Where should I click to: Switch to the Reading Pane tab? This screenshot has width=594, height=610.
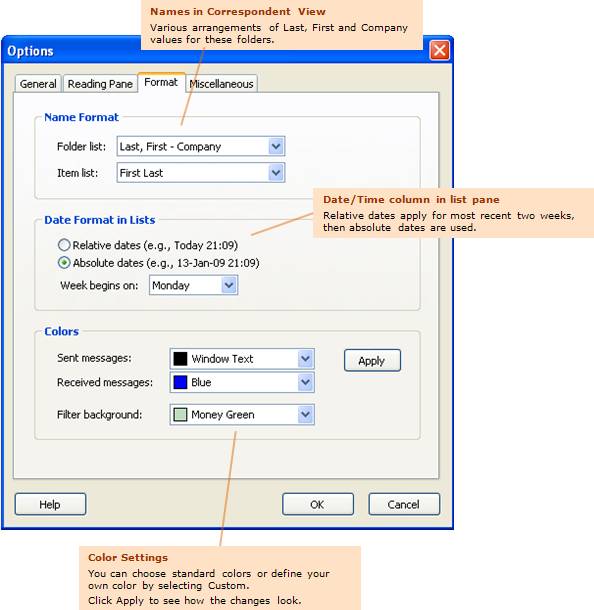point(100,84)
